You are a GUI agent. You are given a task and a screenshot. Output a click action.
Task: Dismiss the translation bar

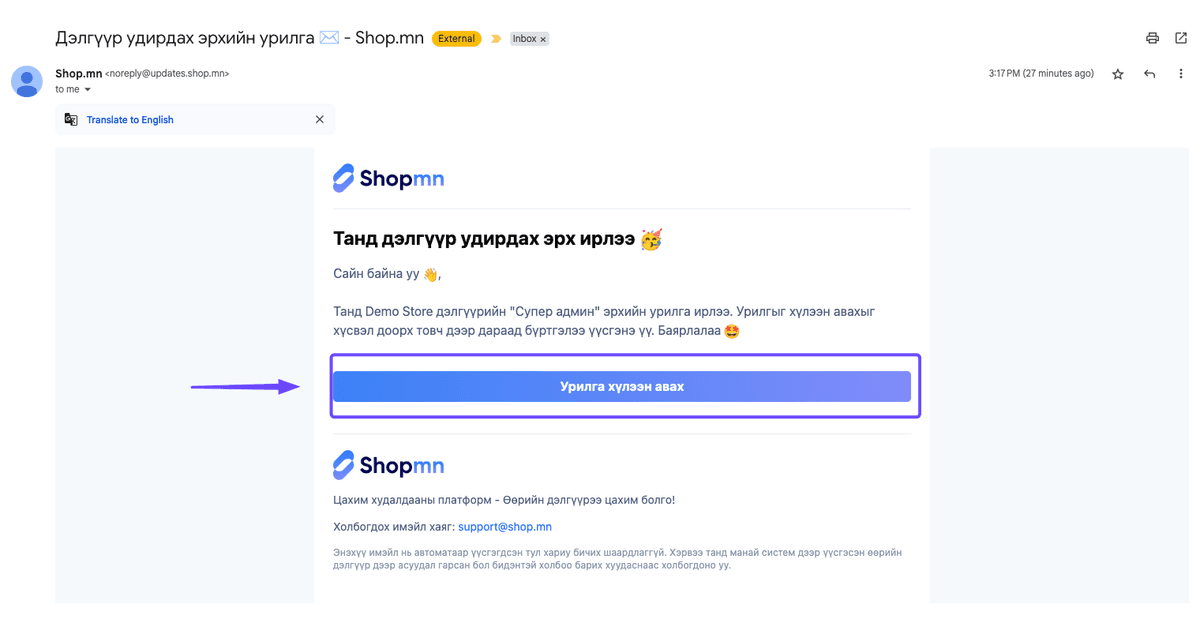(x=320, y=120)
